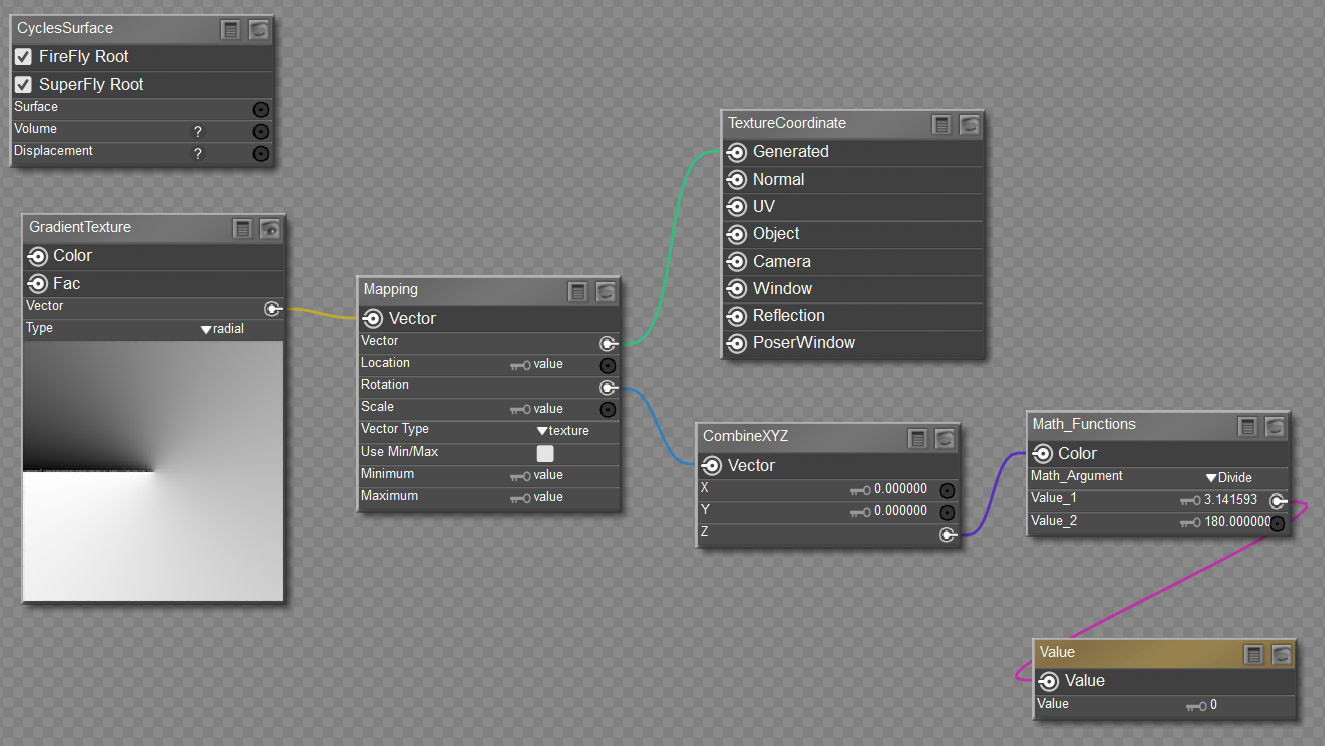1325x746 pixels.
Task: Click the Mapping Scale input socket
Action: (x=607, y=409)
